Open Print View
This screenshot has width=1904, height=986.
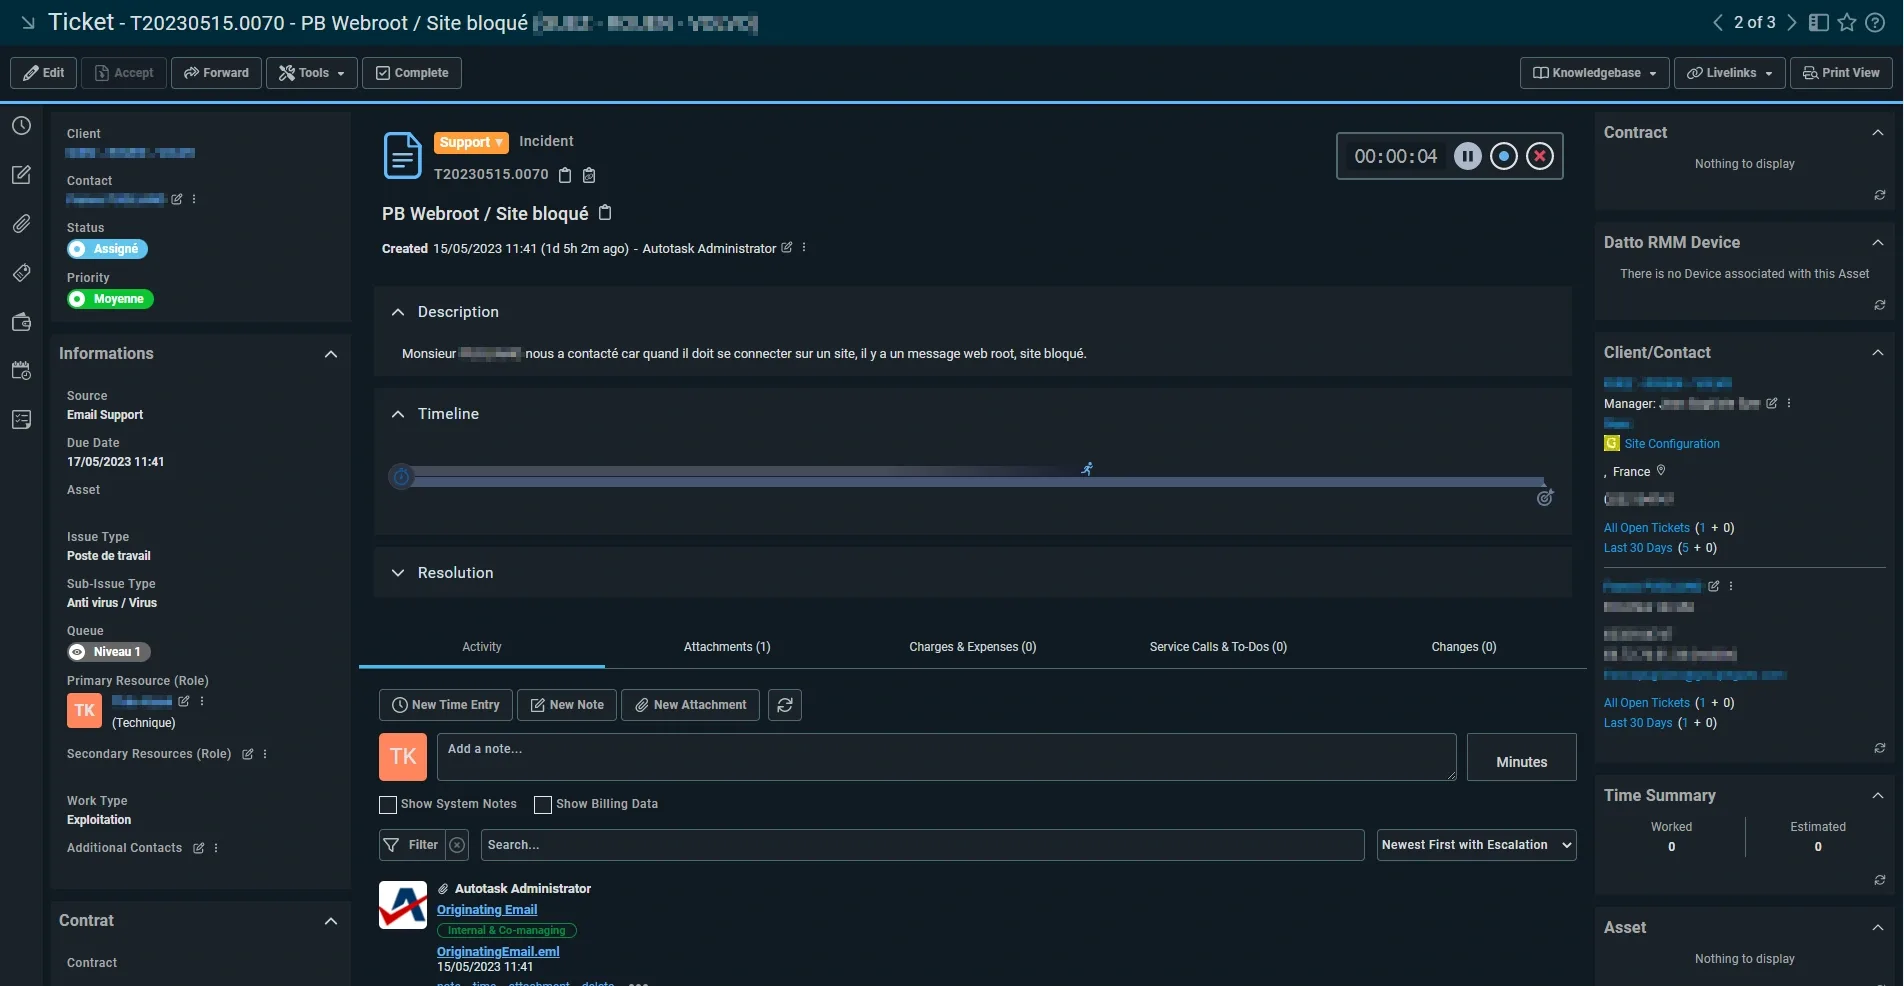coord(1841,73)
